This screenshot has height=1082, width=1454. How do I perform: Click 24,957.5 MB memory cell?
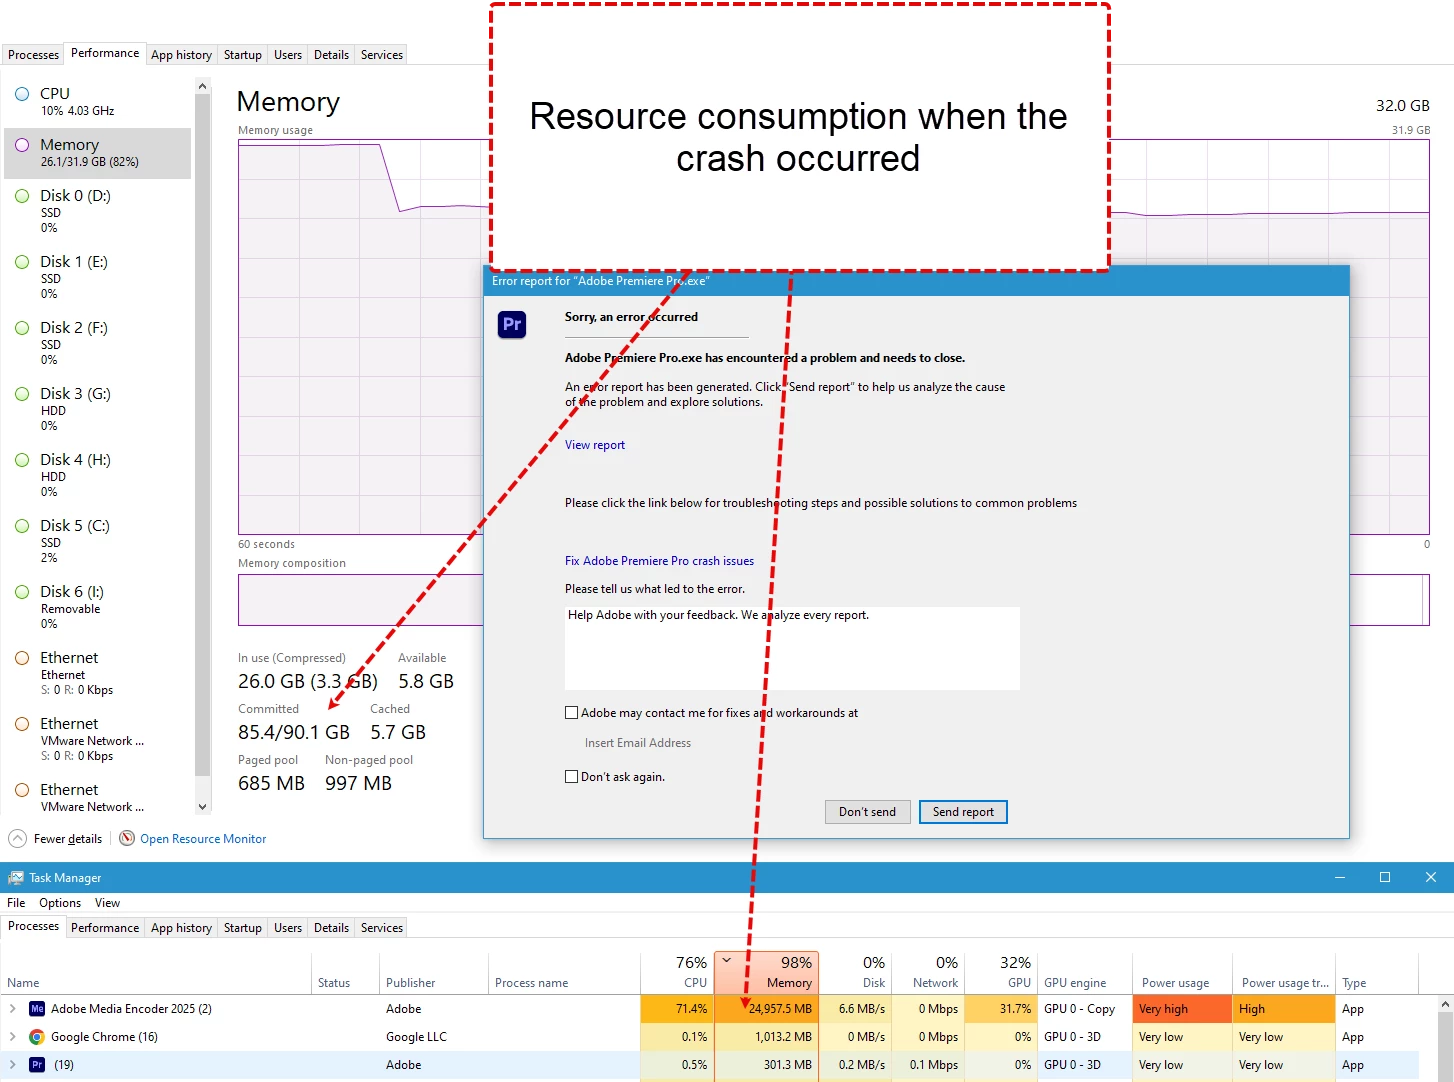click(x=767, y=1009)
